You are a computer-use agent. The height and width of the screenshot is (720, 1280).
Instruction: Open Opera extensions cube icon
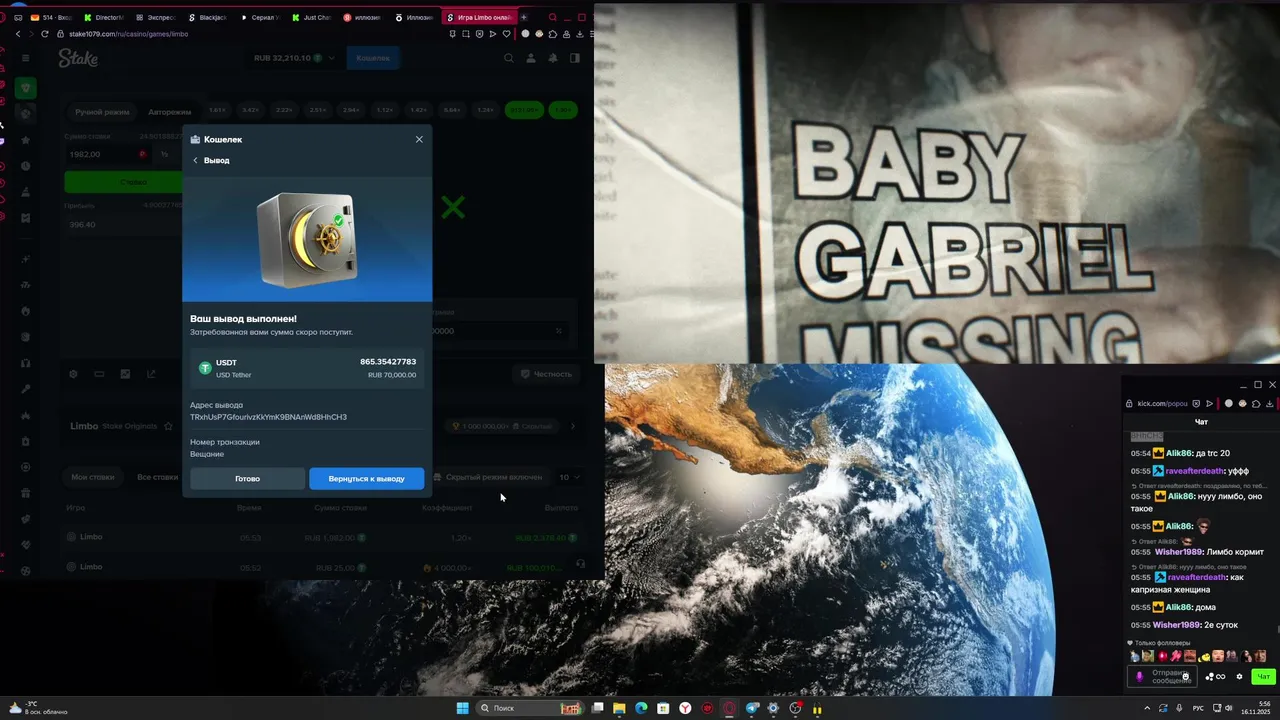point(553,34)
